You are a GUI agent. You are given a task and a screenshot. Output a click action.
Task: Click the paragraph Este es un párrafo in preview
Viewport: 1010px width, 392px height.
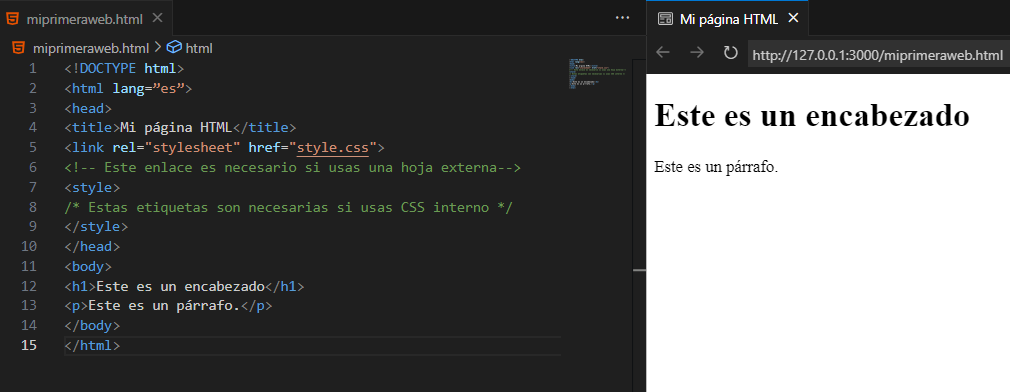(x=716, y=167)
